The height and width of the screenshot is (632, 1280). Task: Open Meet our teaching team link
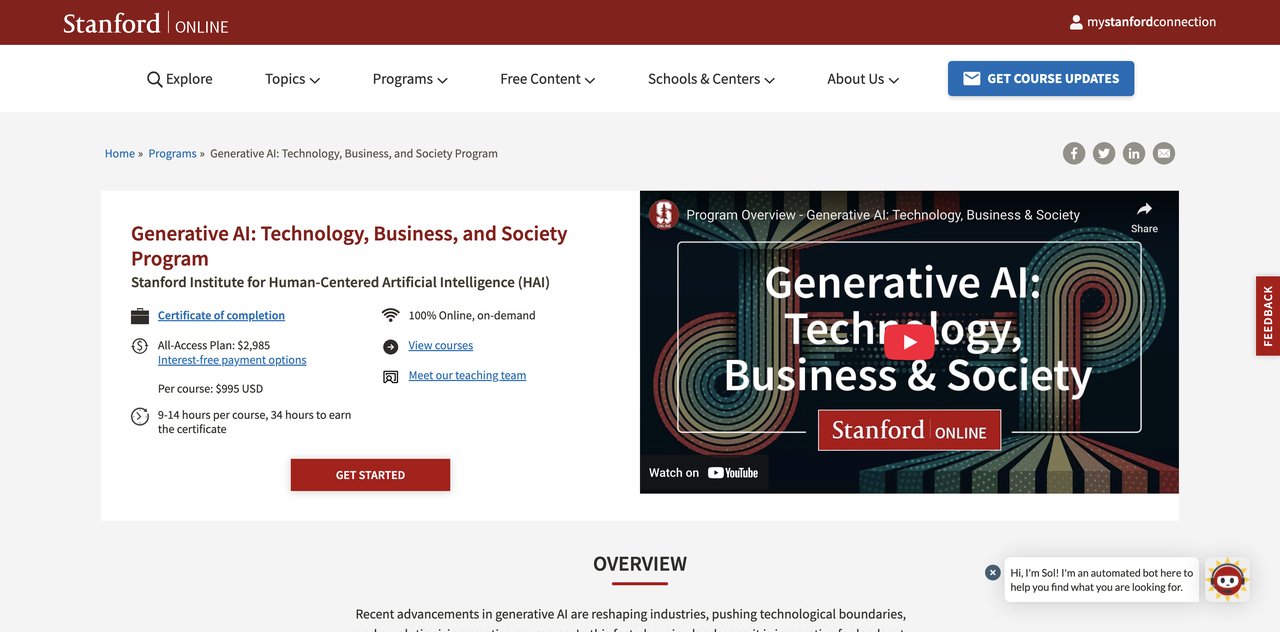(467, 375)
